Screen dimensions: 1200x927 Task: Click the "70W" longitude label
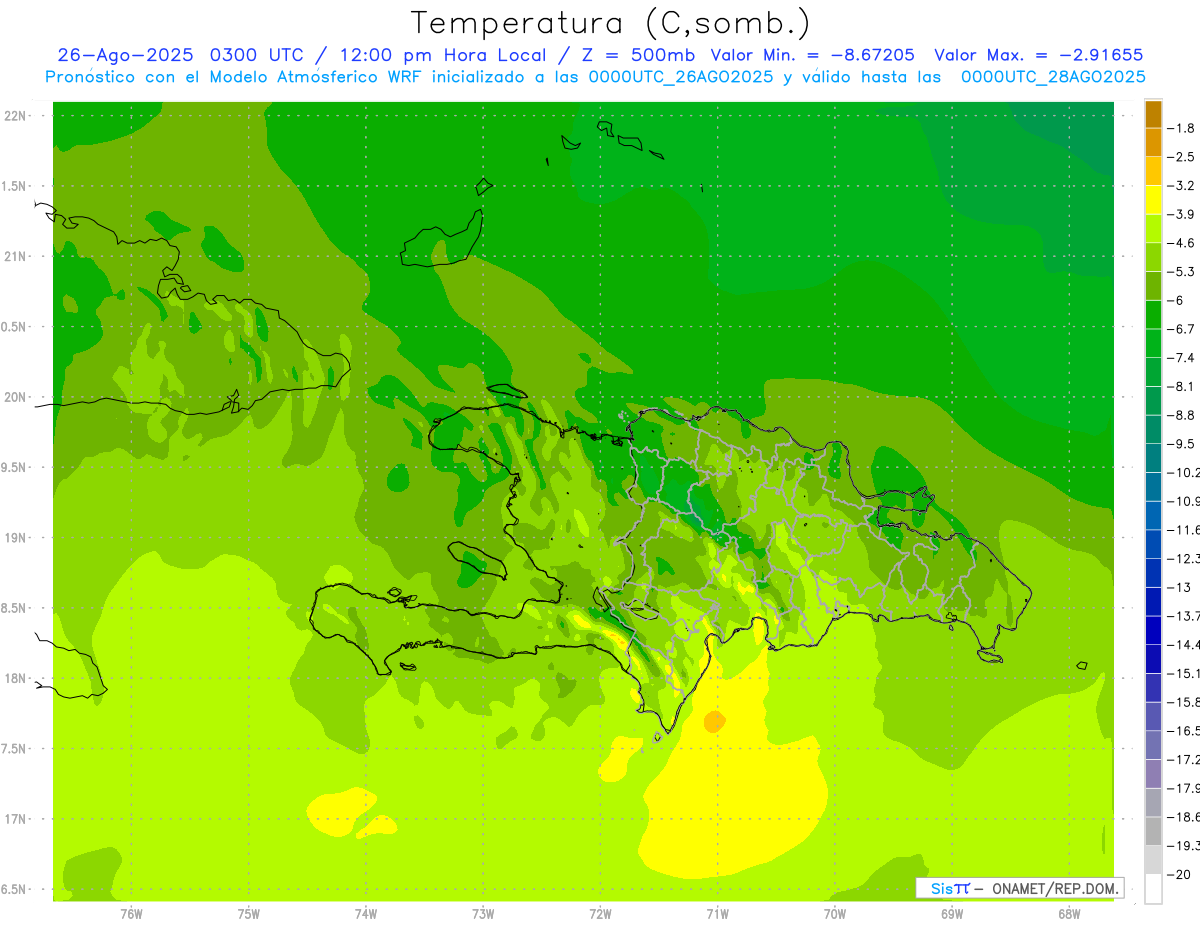tap(834, 914)
